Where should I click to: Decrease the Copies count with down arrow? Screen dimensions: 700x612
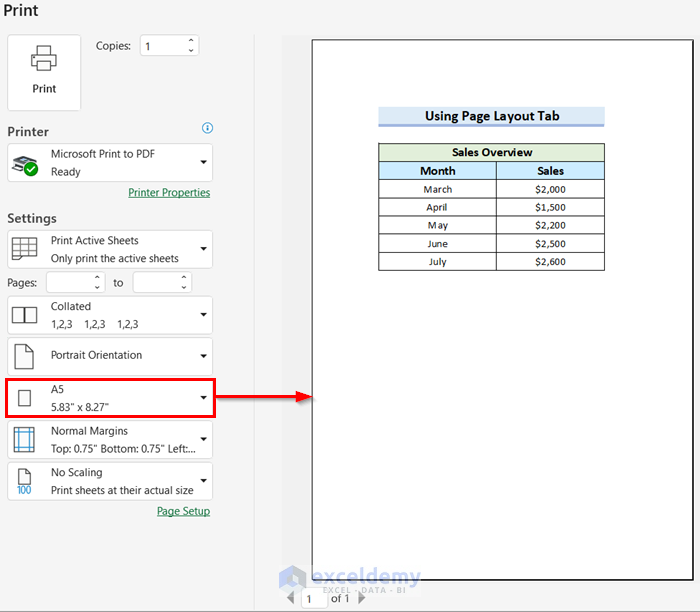pyautogui.click(x=191, y=50)
